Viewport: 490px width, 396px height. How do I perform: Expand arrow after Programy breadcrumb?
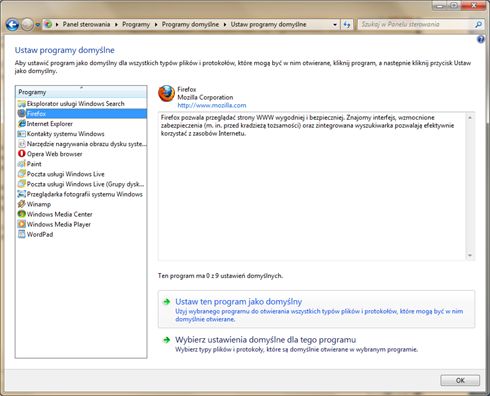(x=156, y=25)
